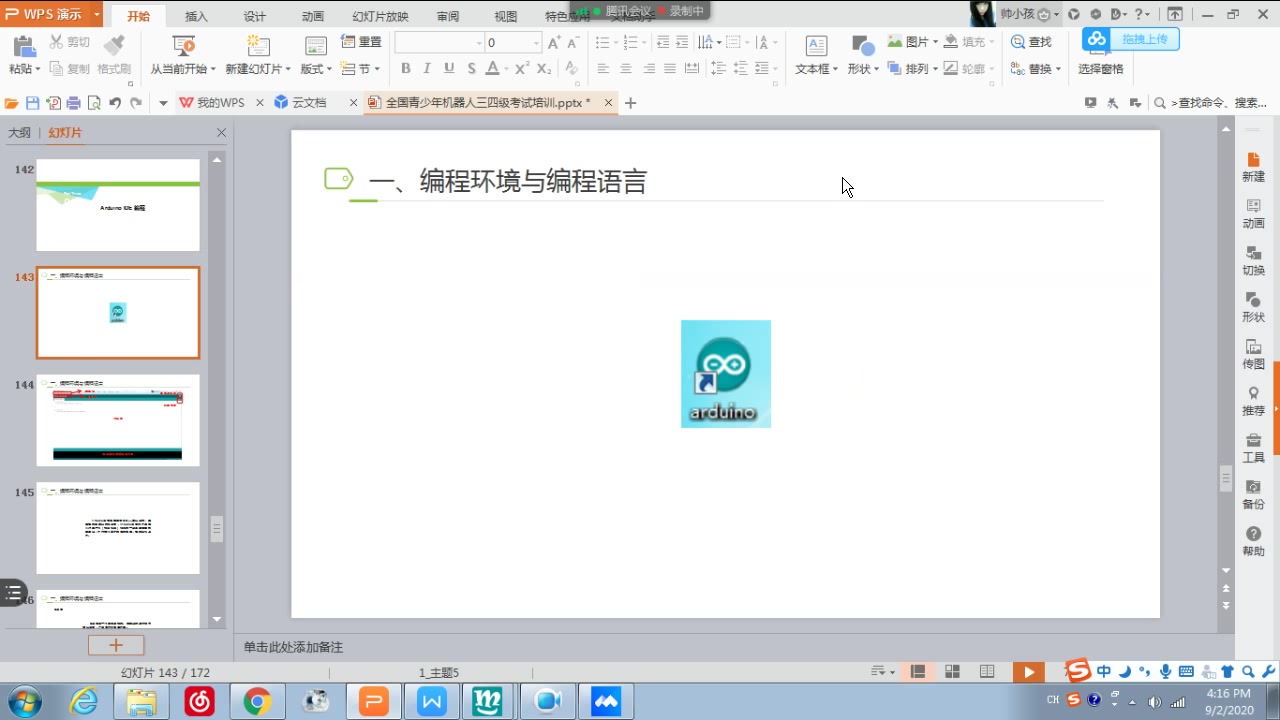
Task: Open the font color dropdown arrow
Action: [506, 69]
